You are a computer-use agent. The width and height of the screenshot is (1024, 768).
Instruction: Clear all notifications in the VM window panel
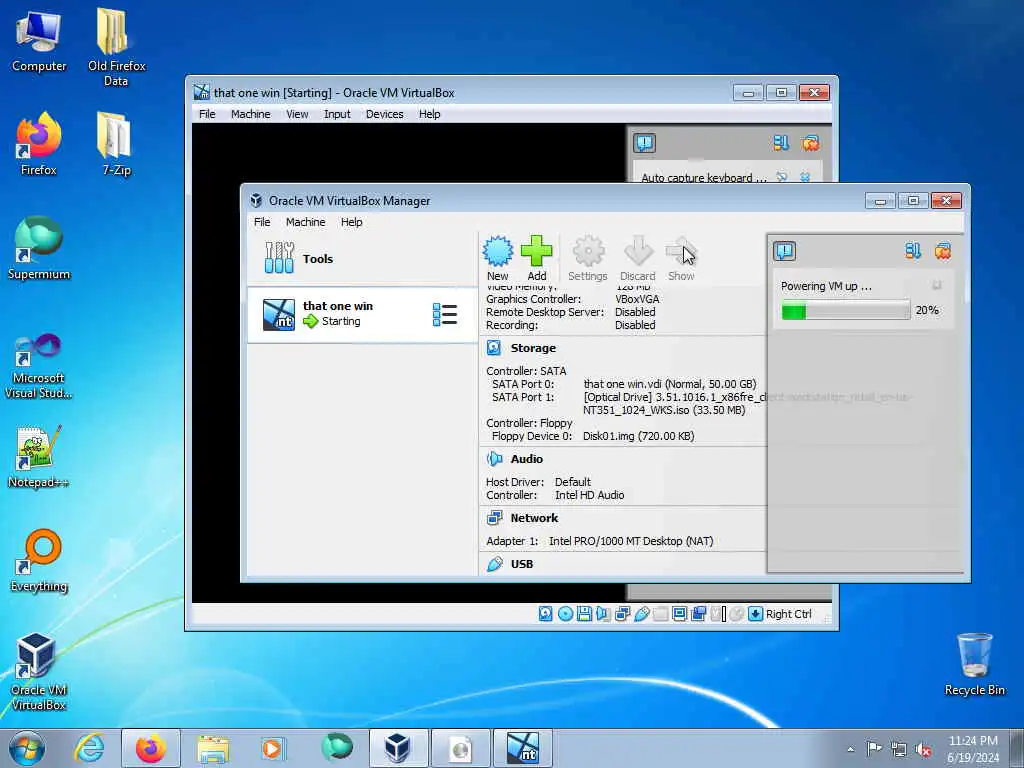point(810,142)
